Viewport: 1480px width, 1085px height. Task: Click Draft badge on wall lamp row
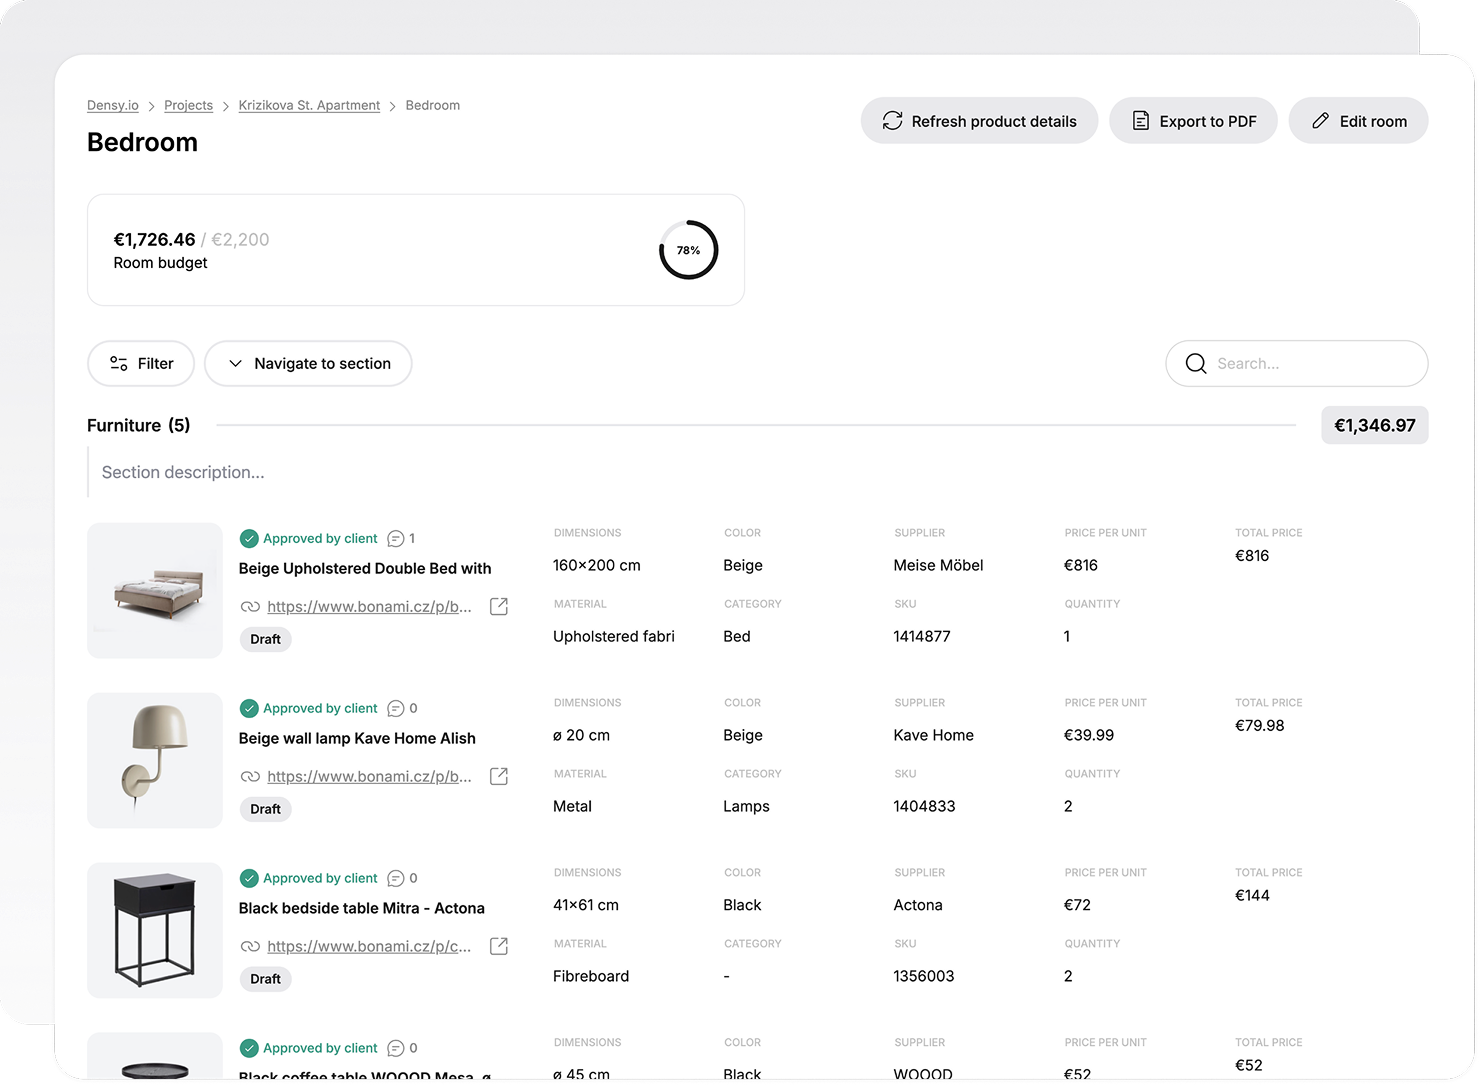[265, 809]
